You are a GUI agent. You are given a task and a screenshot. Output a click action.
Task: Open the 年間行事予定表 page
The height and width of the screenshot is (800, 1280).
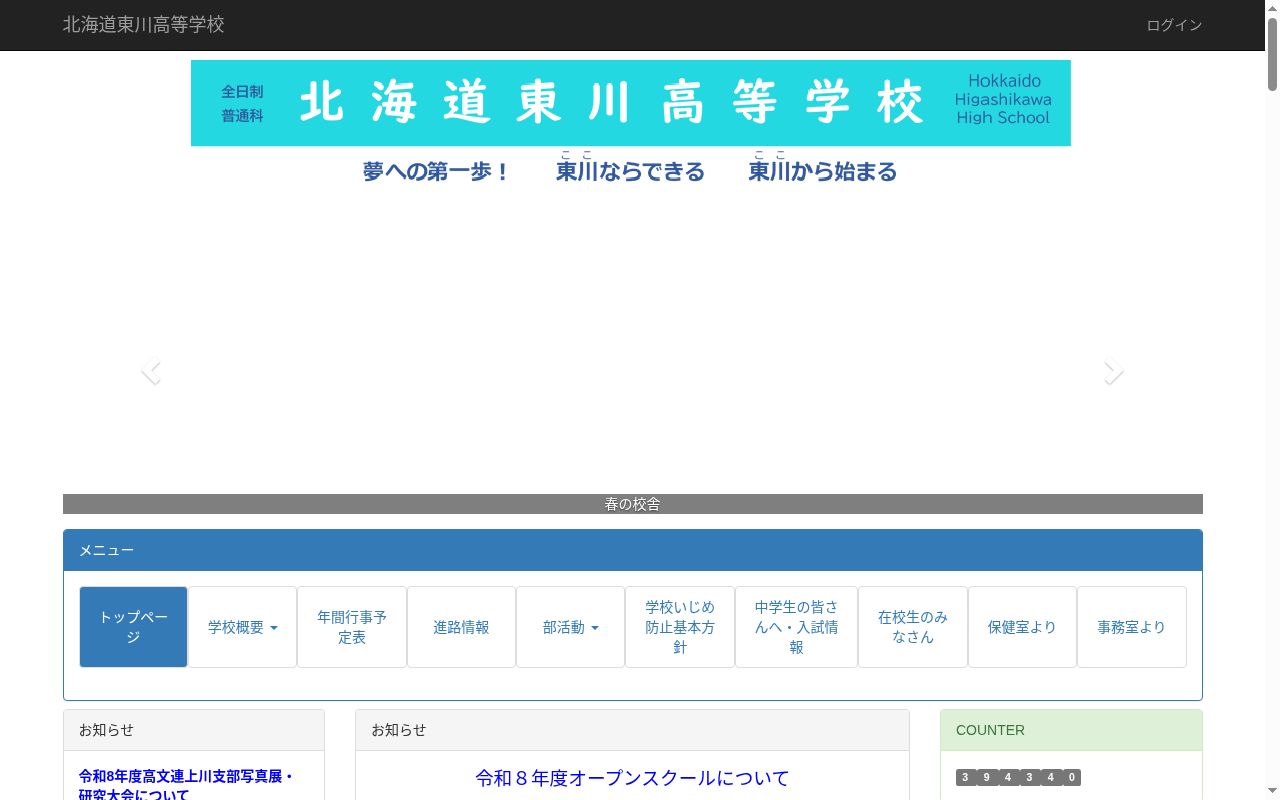[x=352, y=627]
